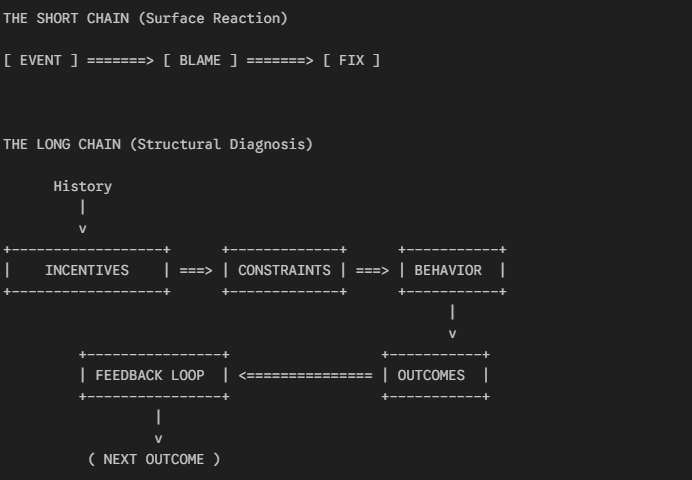Click the arrow from CONSTRAINTS to BEHAVIOR
The width and height of the screenshot is (692, 480).
(373, 270)
